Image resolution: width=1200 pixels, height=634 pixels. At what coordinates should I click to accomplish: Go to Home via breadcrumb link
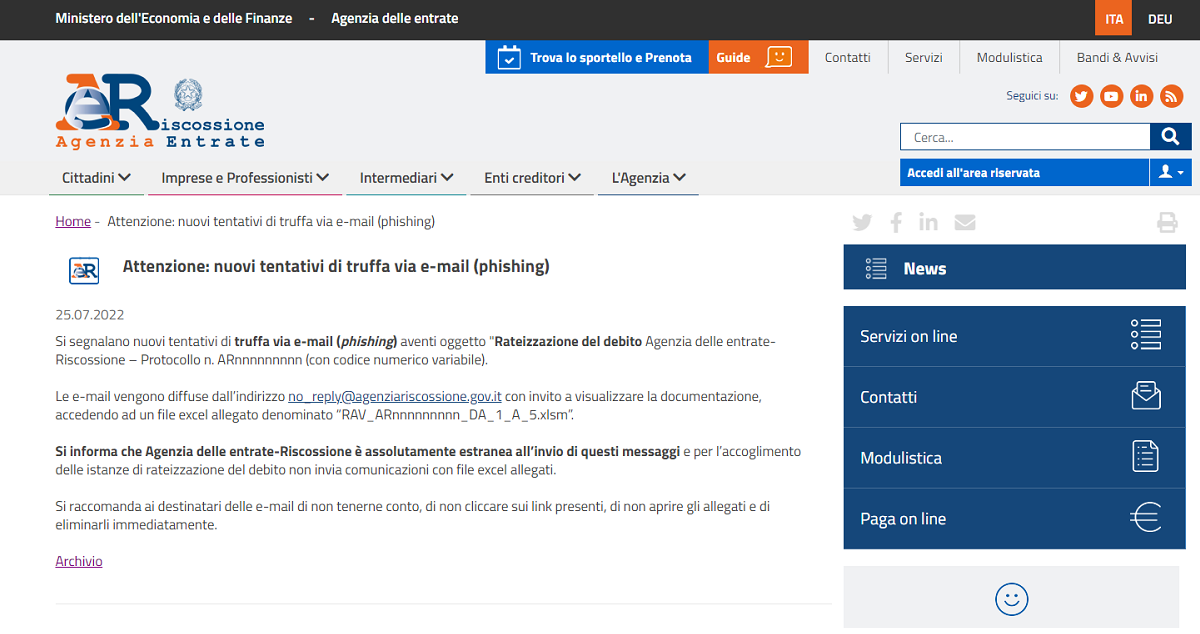73,221
